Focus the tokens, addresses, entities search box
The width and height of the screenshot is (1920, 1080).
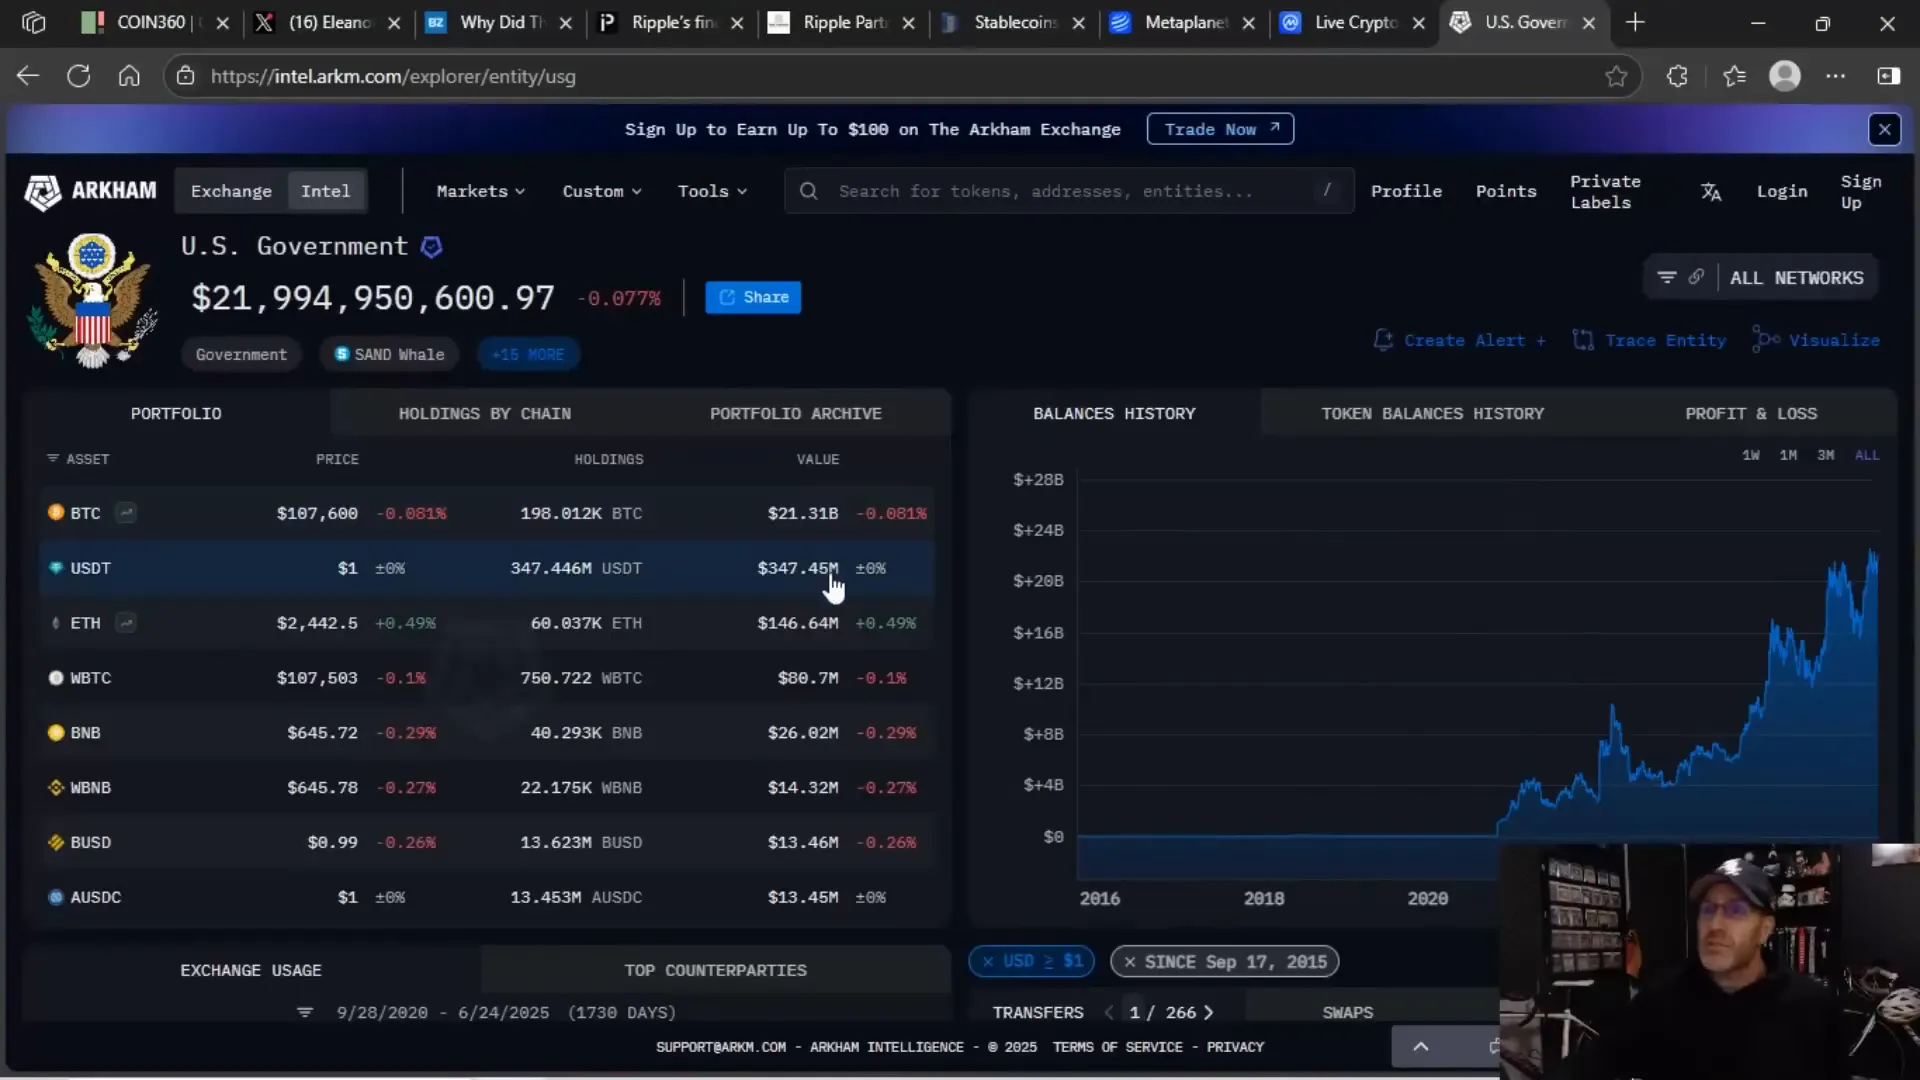[x=1069, y=191]
